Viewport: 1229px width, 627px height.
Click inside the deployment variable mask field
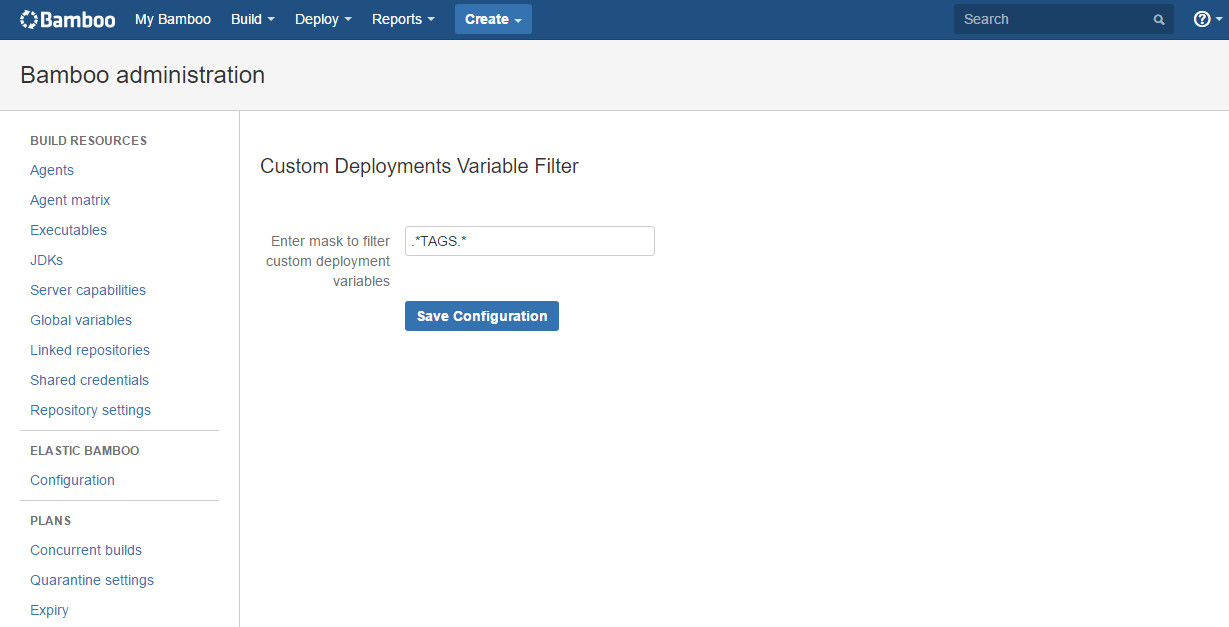pos(529,241)
